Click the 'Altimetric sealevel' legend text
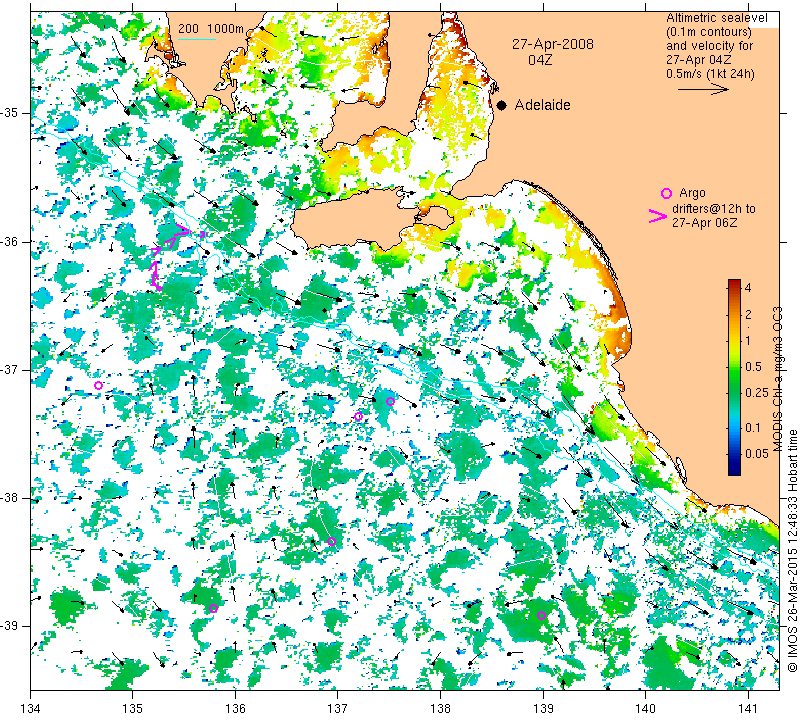 click(716, 18)
